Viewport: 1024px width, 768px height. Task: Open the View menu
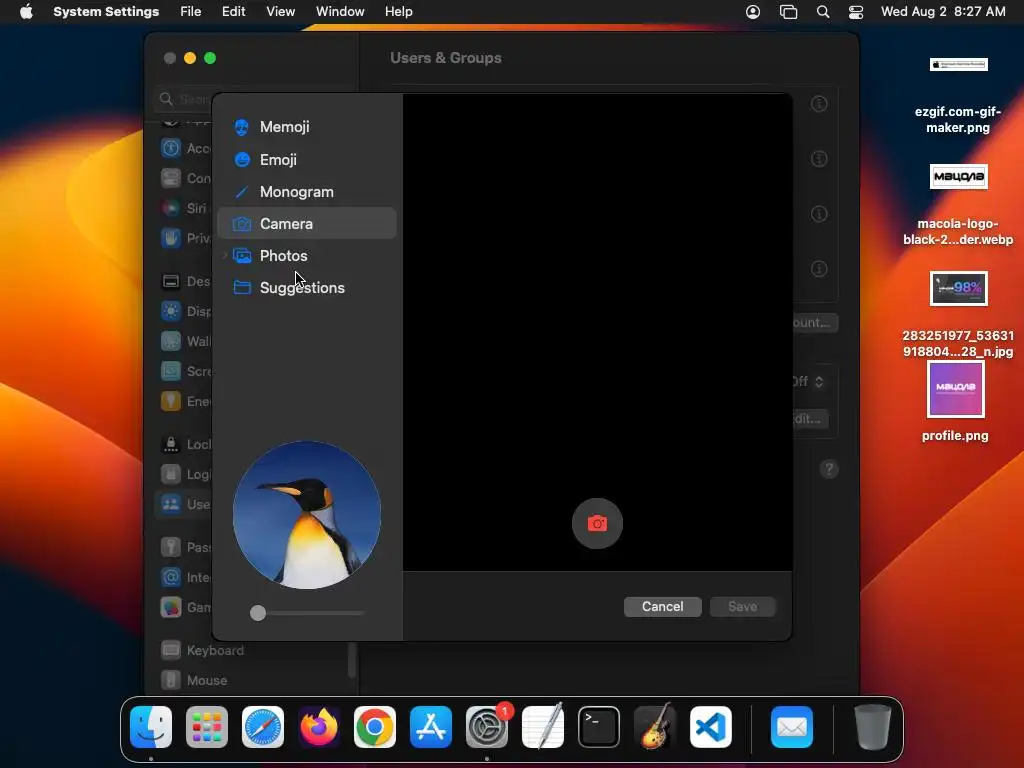coord(280,12)
